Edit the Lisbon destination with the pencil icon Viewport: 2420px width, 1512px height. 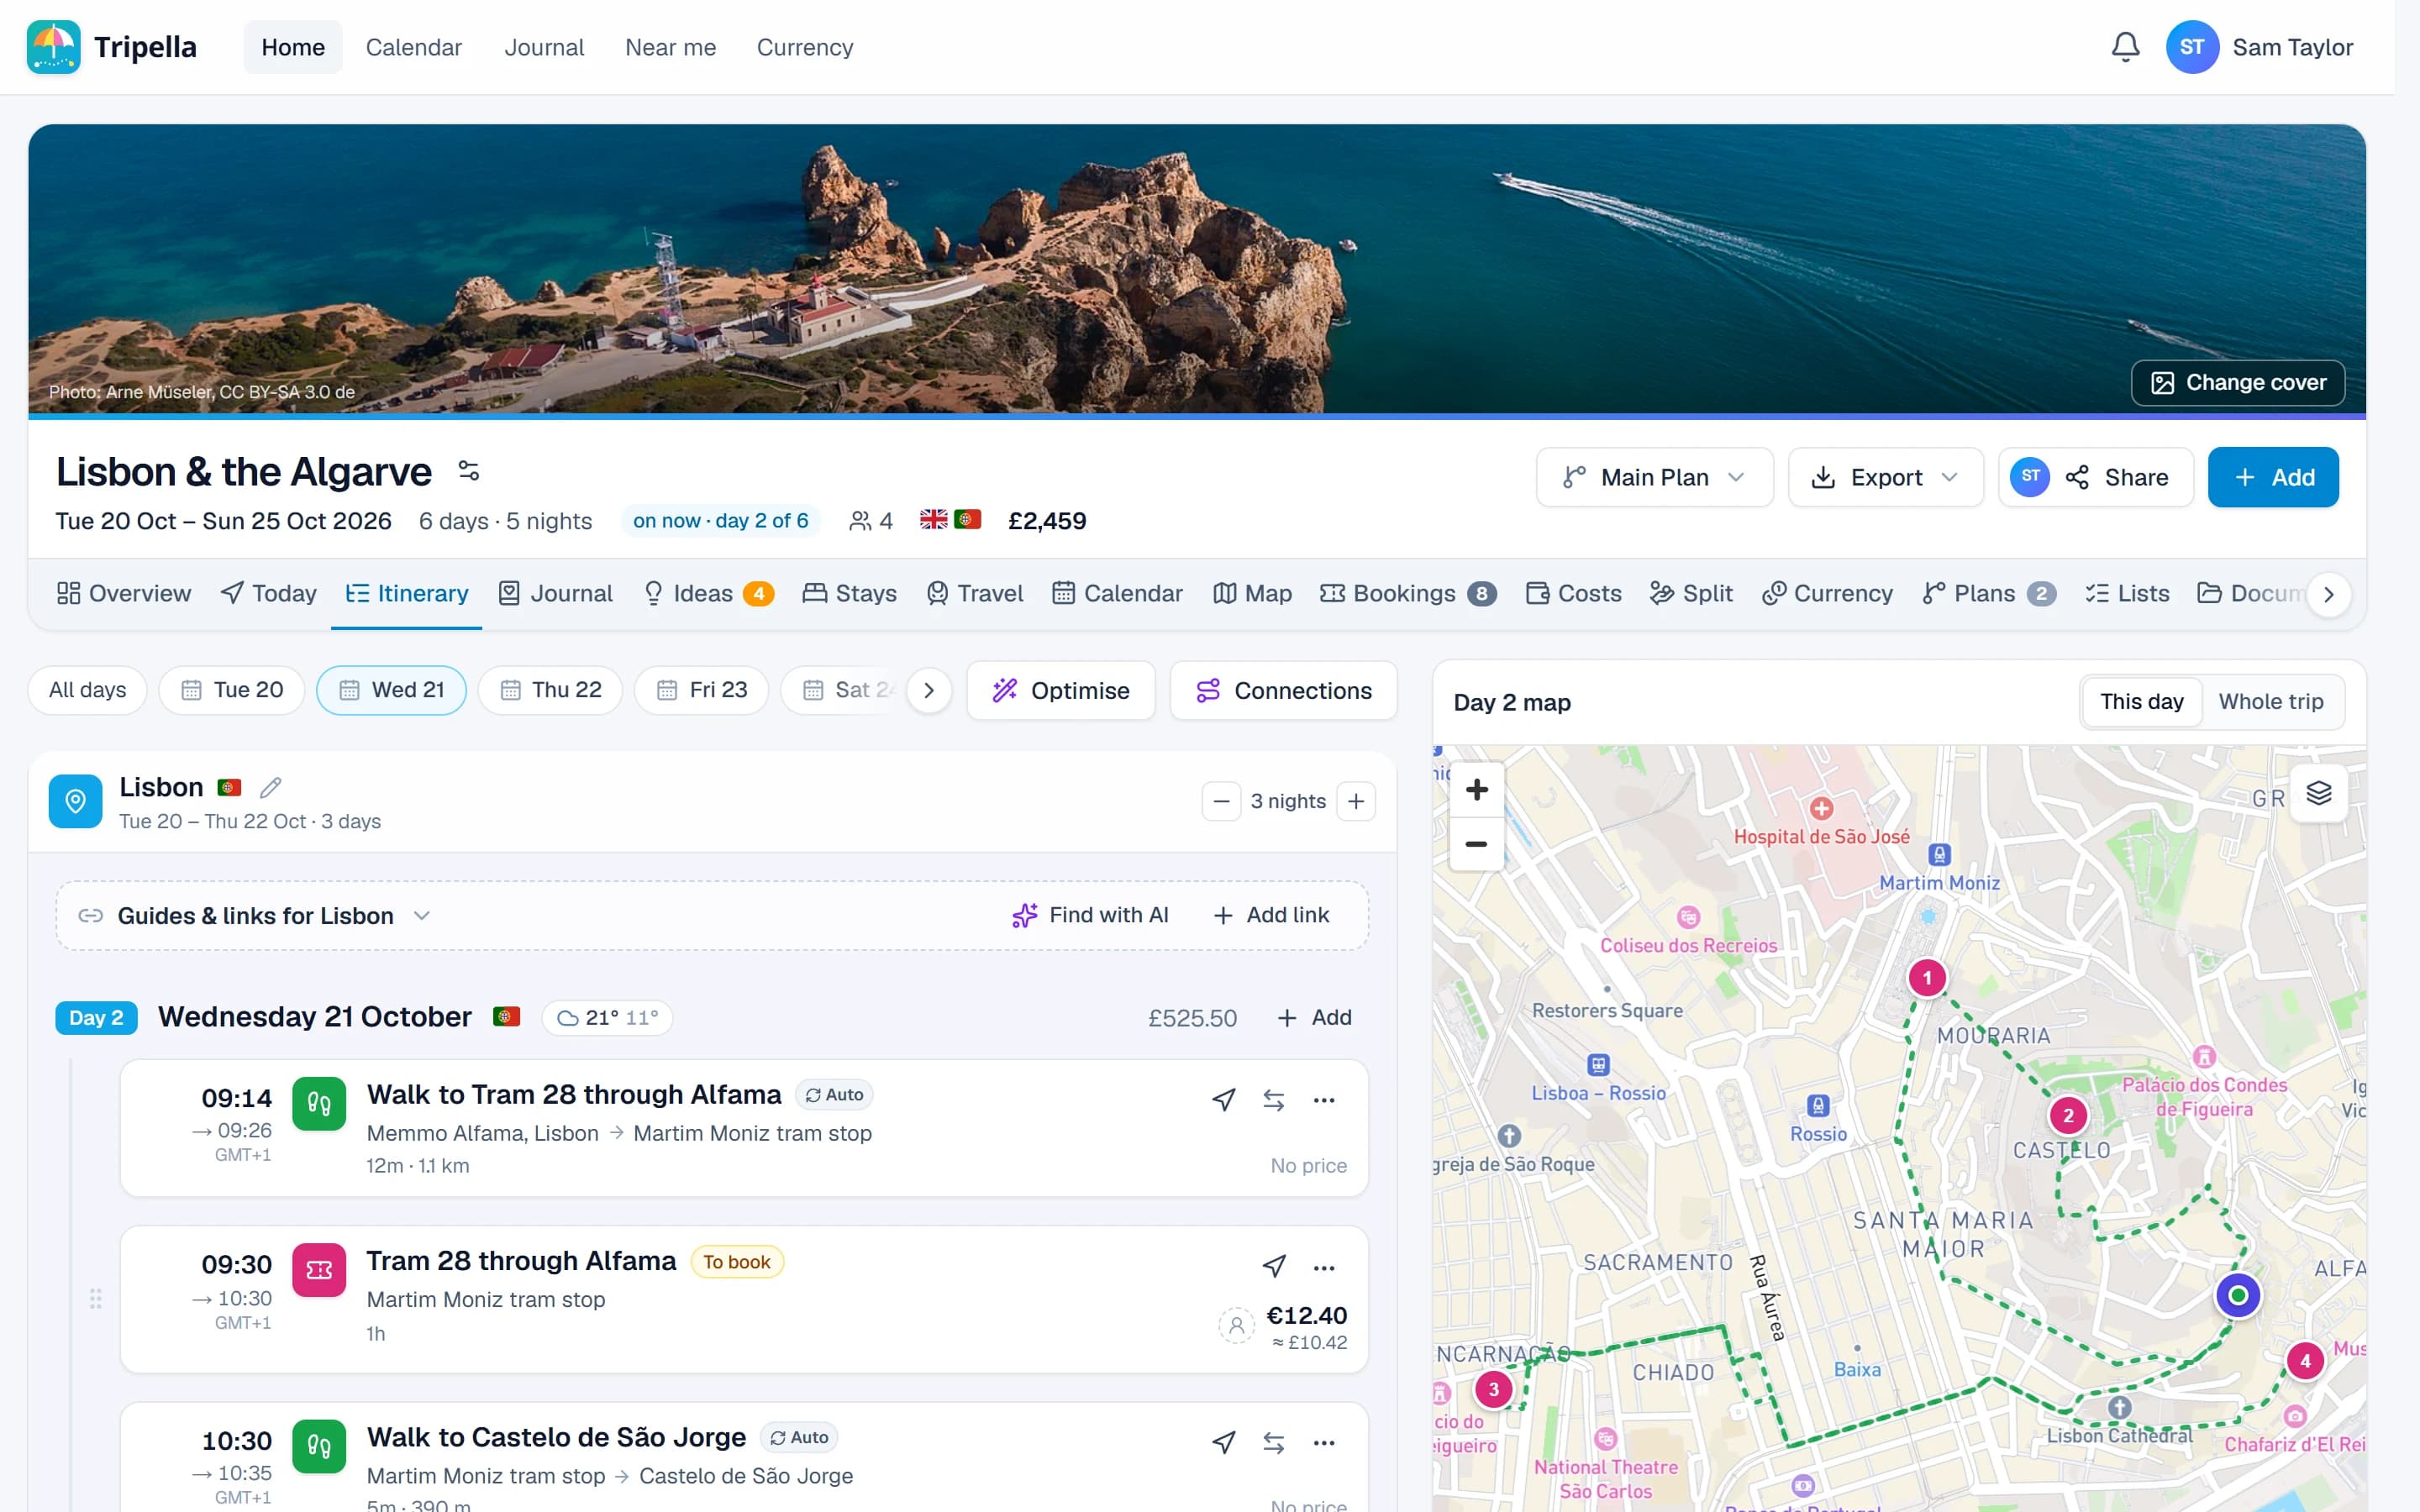pyautogui.click(x=270, y=788)
